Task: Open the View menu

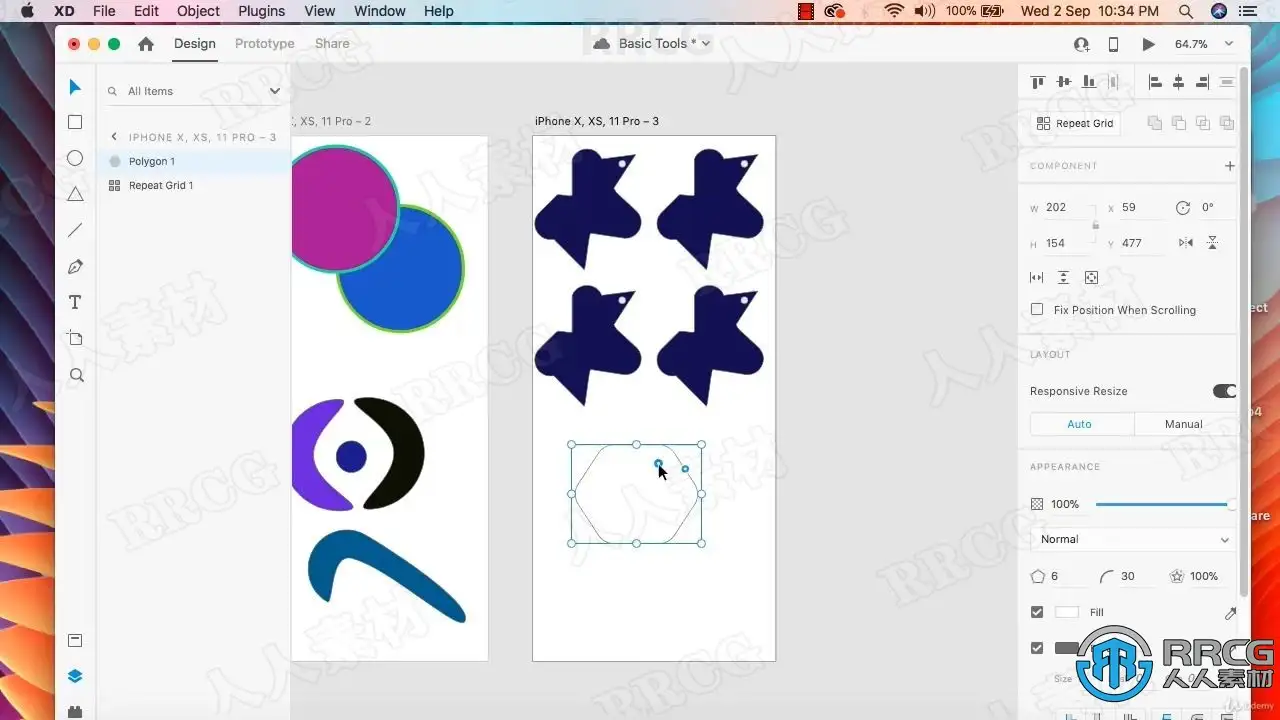Action: [x=319, y=11]
